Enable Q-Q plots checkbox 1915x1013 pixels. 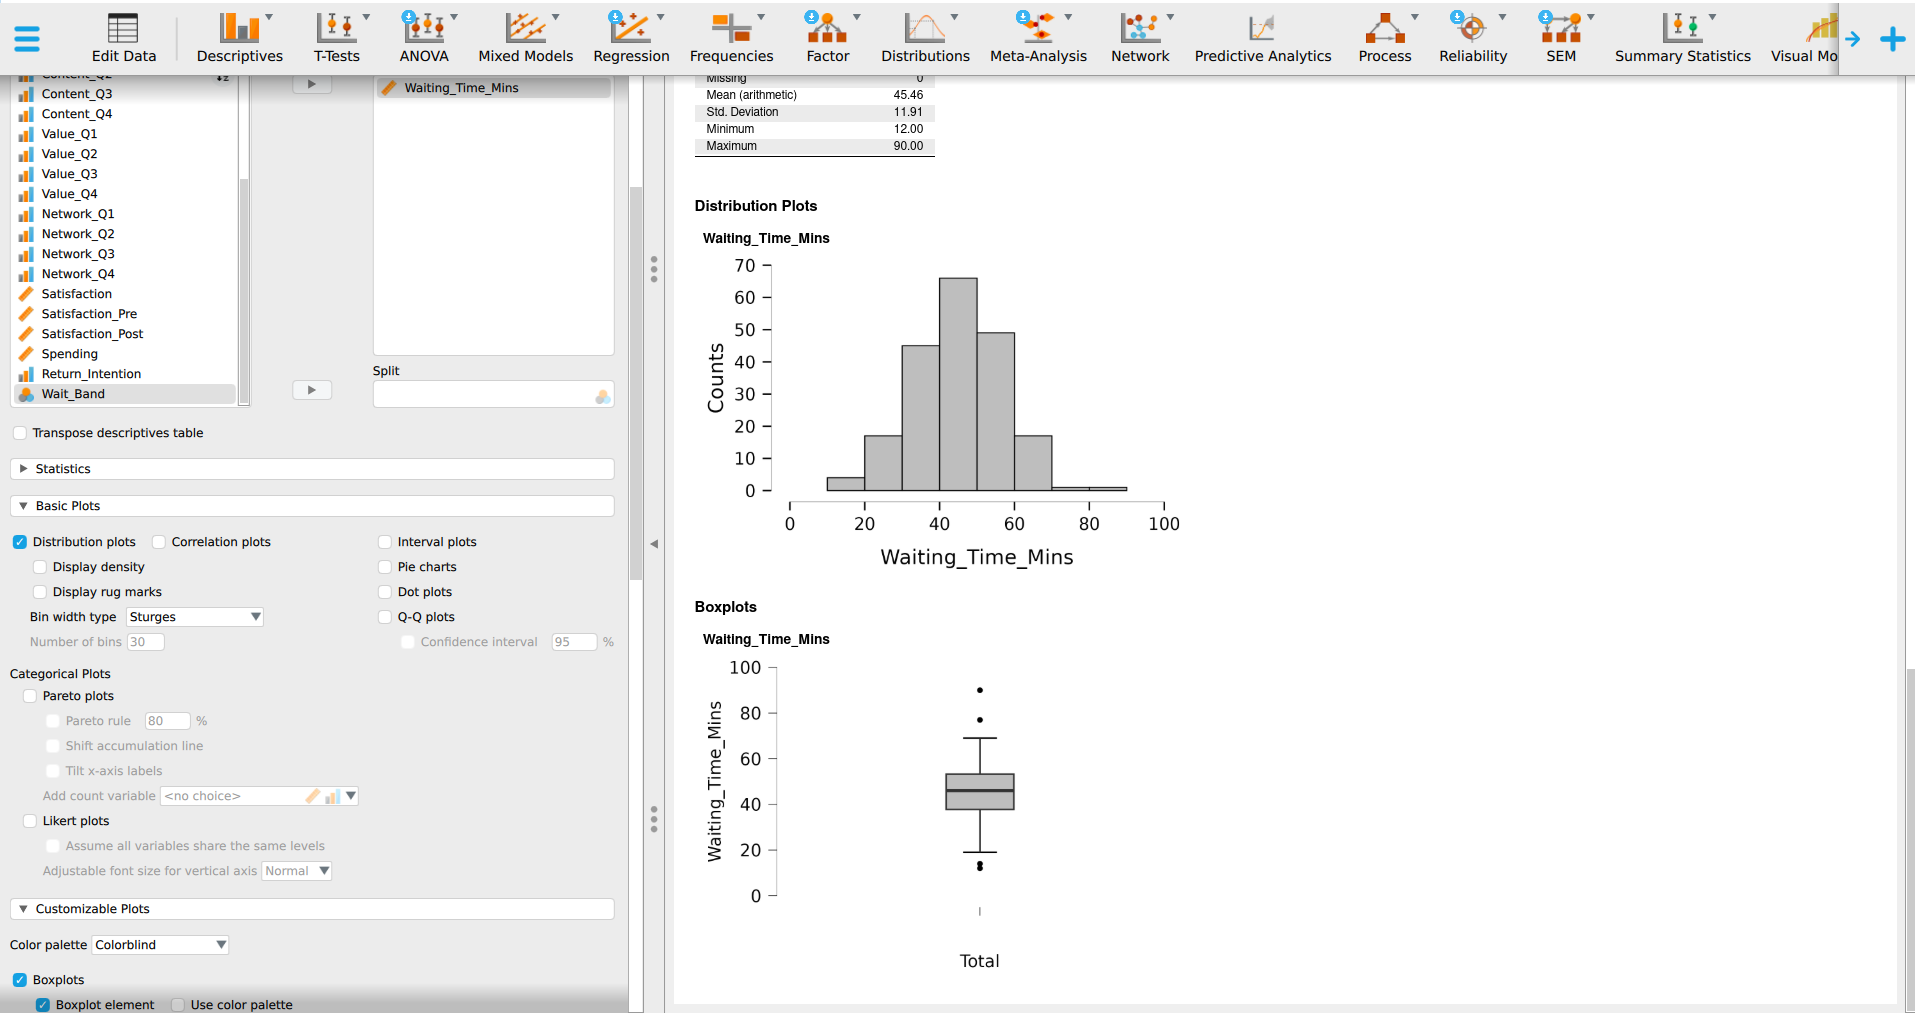click(x=385, y=617)
